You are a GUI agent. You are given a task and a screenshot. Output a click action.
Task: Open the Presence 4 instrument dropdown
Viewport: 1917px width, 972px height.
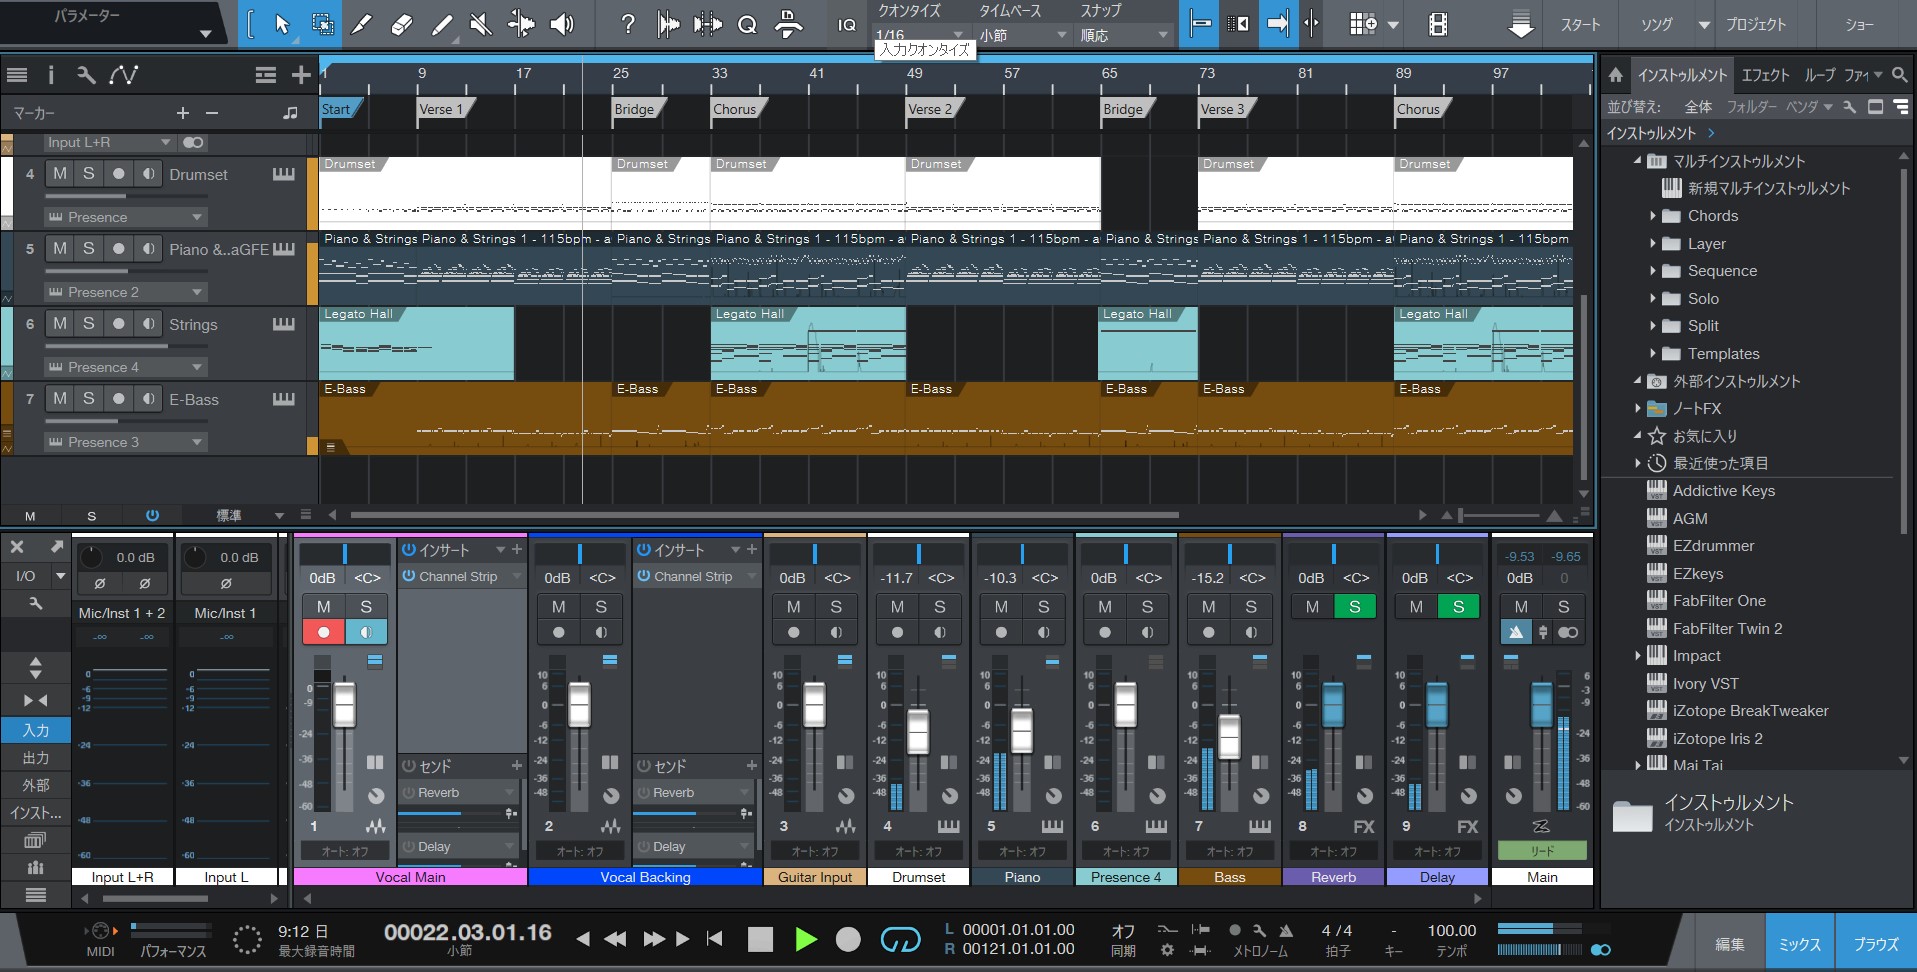(196, 367)
